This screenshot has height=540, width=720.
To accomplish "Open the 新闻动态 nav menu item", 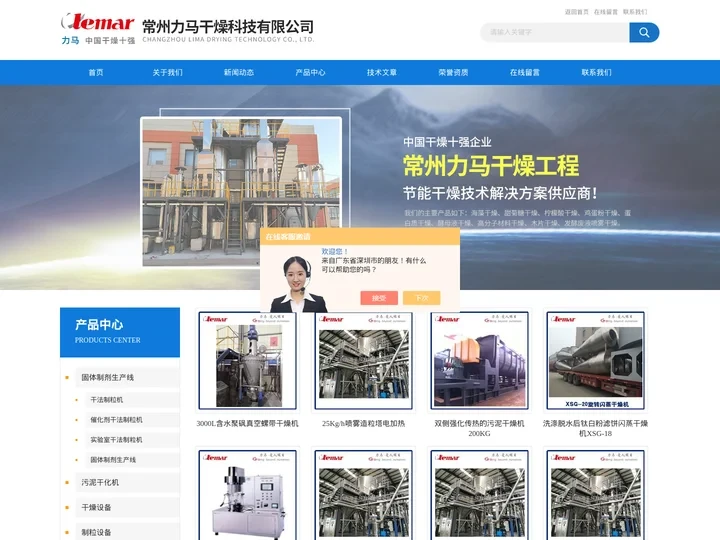I will tap(239, 72).
